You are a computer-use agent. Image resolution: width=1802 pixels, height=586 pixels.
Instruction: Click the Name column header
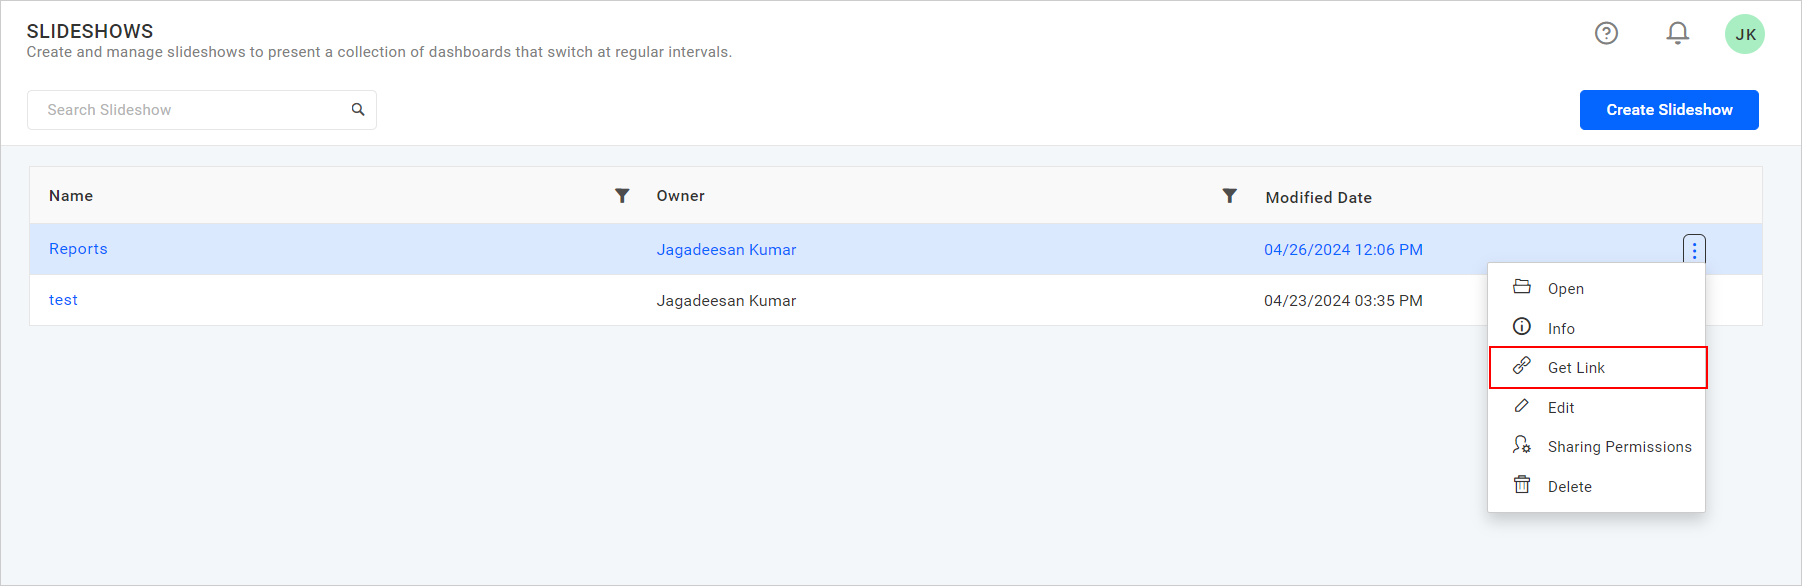[x=71, y=196]
